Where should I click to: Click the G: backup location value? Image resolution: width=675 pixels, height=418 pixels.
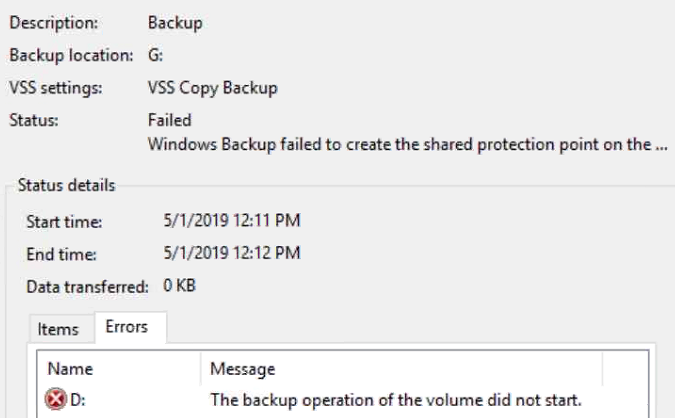click(x=154, y=53)
